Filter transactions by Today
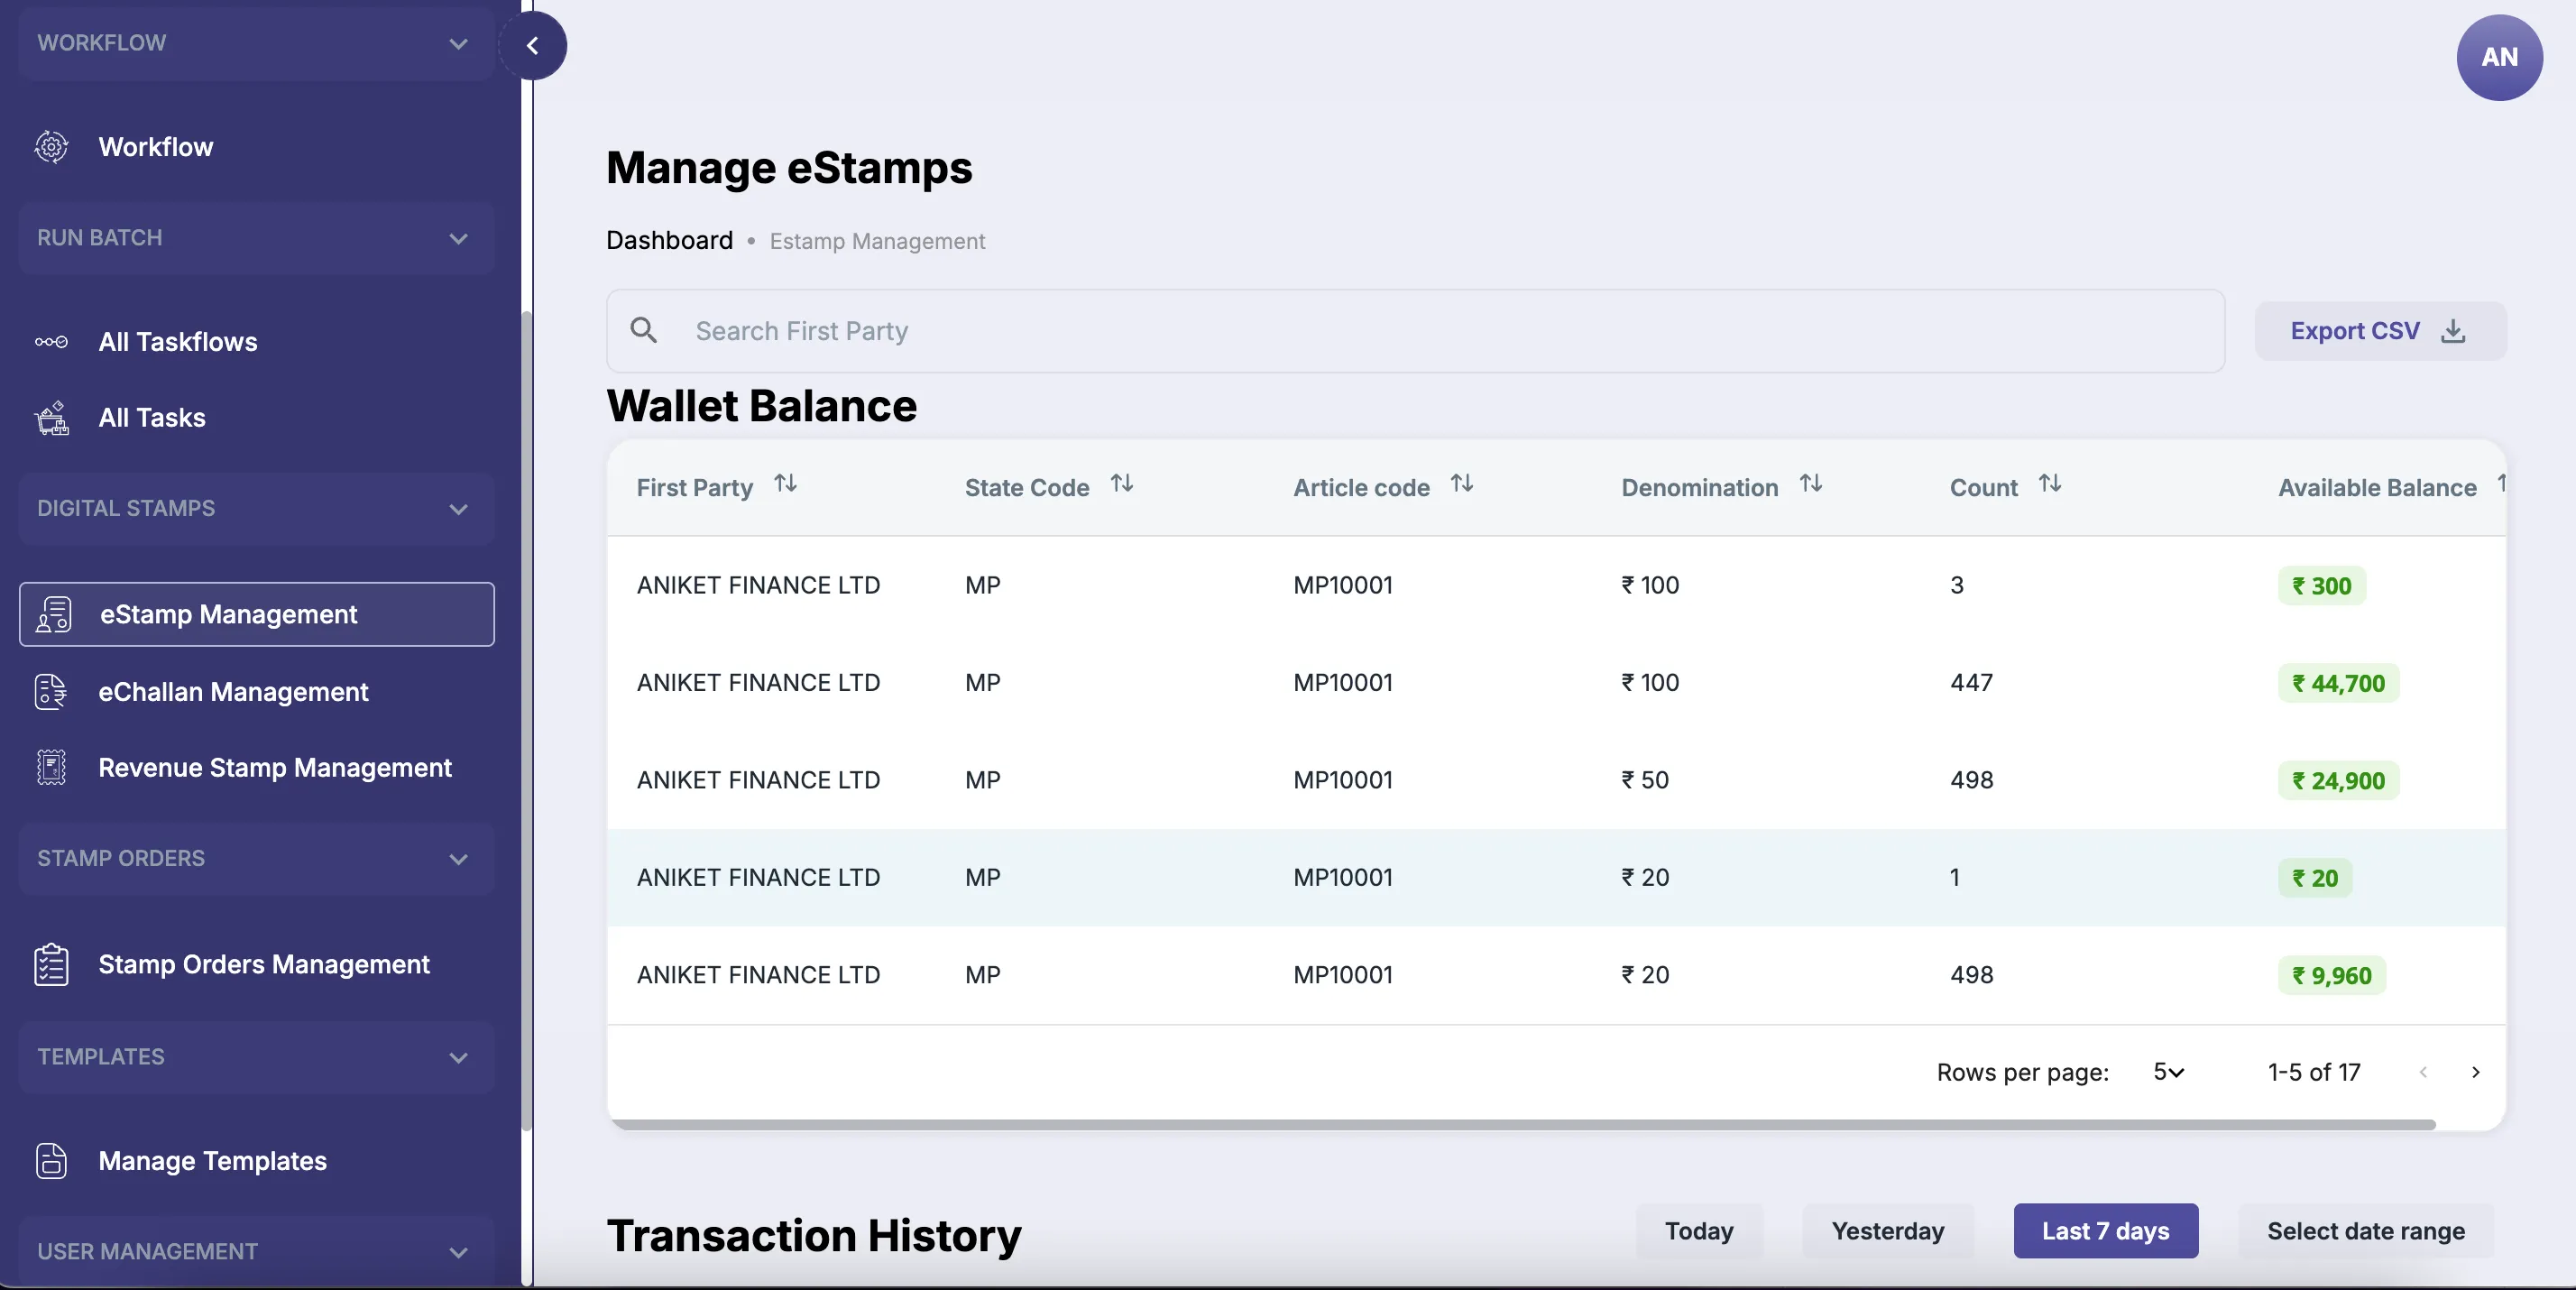 1699,1231
